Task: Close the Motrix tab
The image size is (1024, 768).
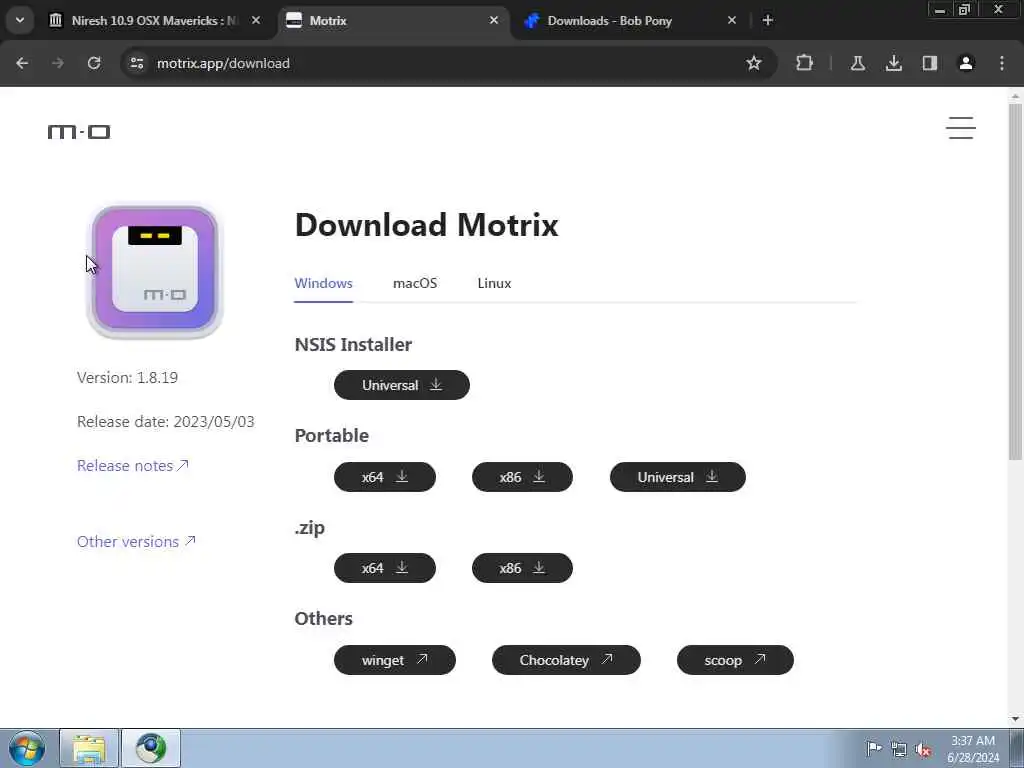Action: pos(494,20)
